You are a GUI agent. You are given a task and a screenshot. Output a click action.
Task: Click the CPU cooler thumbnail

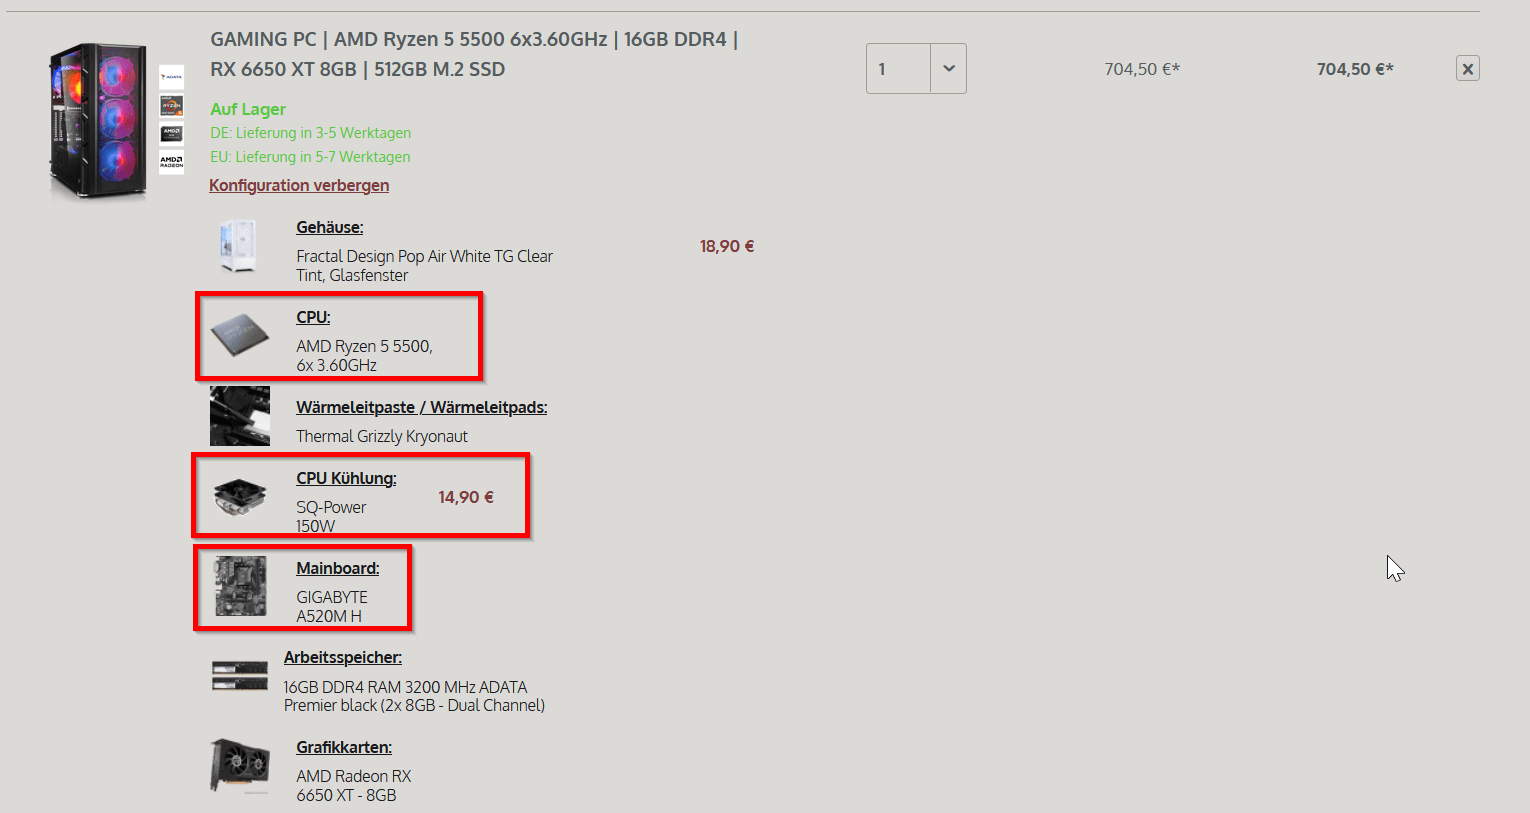[240, 497]
